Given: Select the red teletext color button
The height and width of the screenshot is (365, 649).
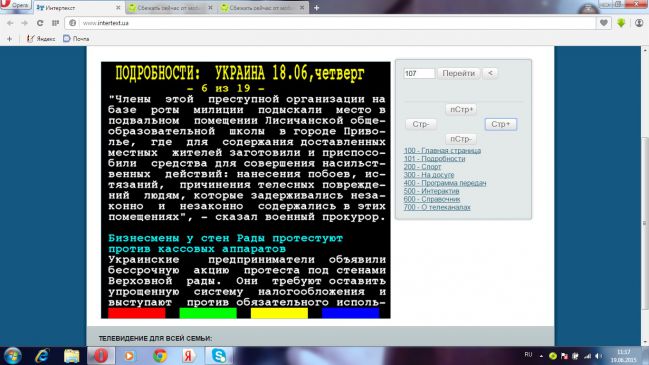Looking at the screenshot, I should coord(137,313).
